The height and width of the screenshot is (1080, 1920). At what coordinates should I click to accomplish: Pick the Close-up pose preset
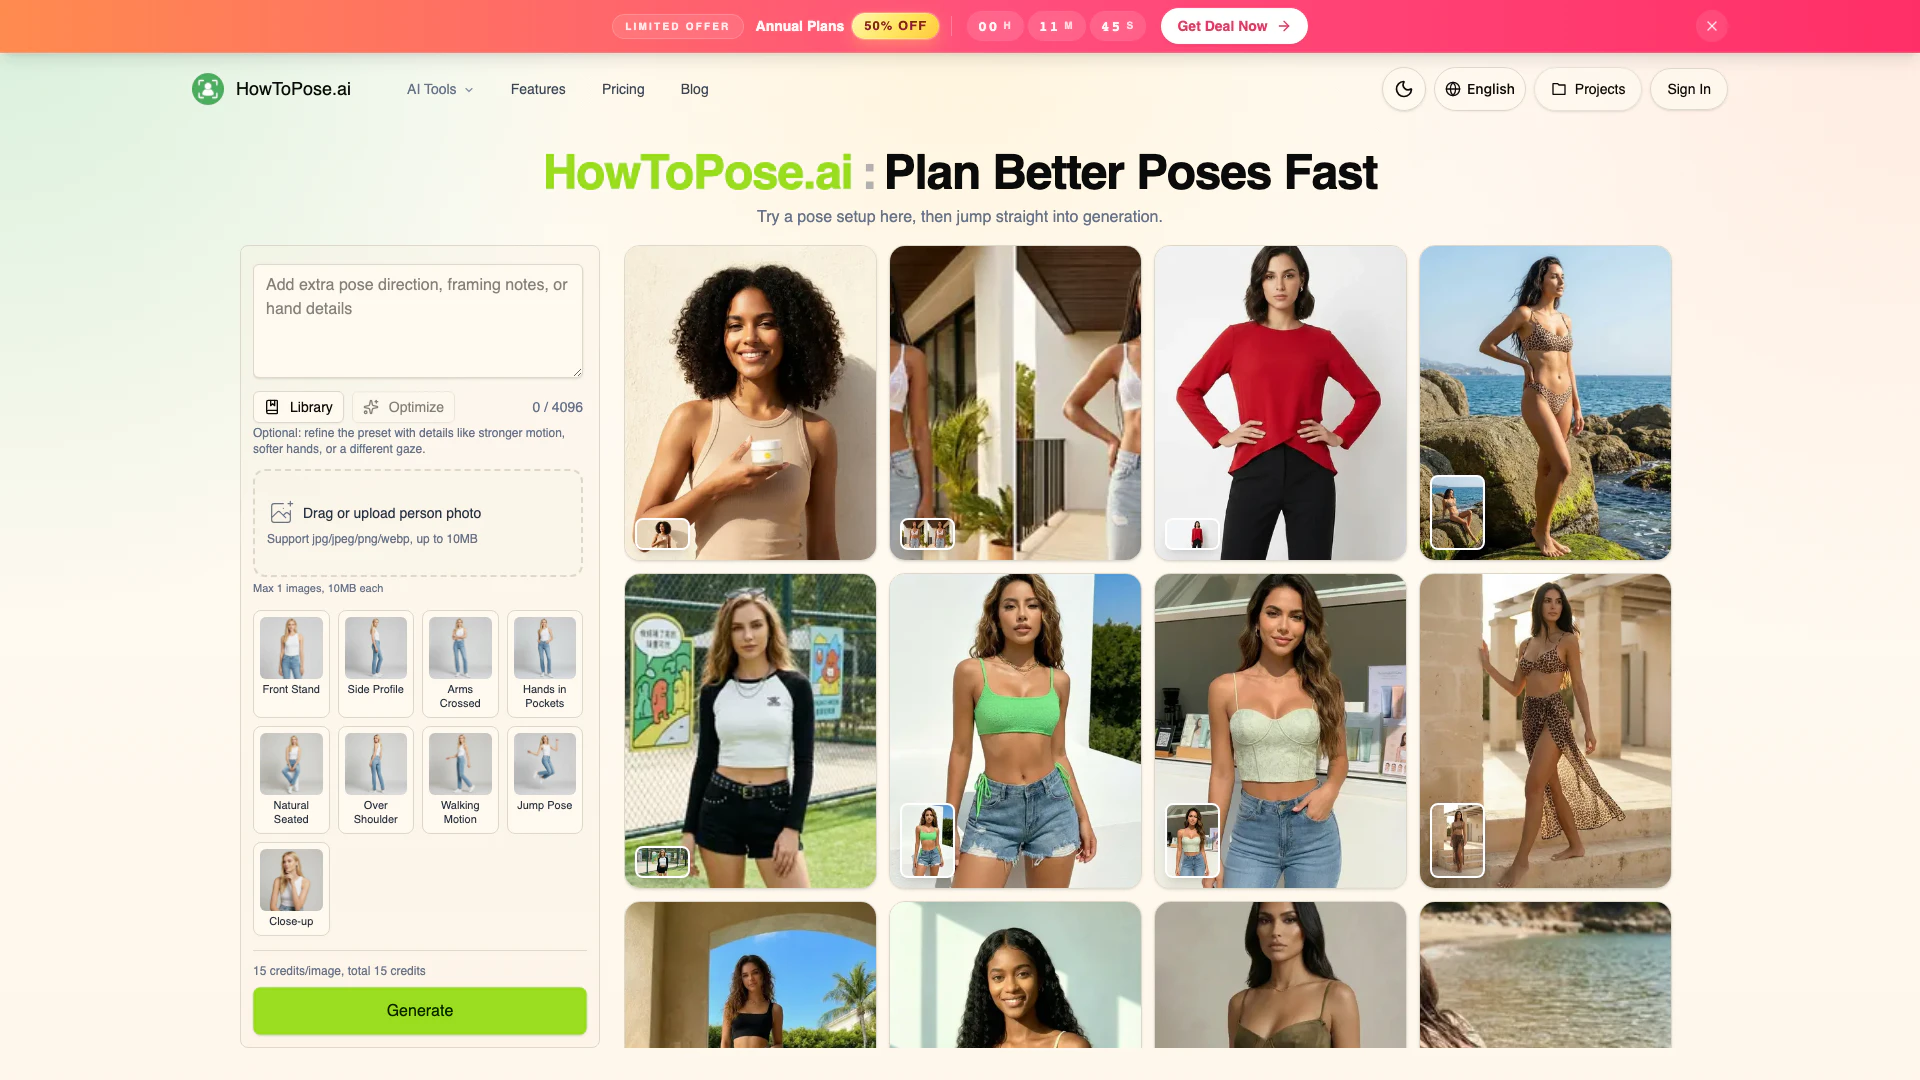[x=291, y=889]
